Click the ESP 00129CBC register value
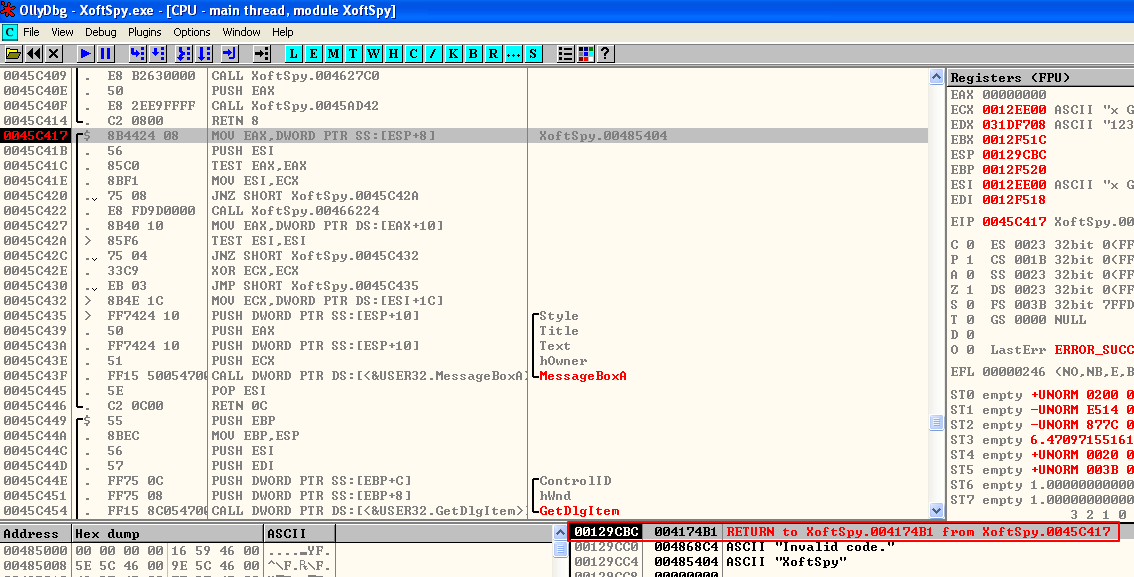Viewport: 1134px width, 577px height. coord(1014,155)
